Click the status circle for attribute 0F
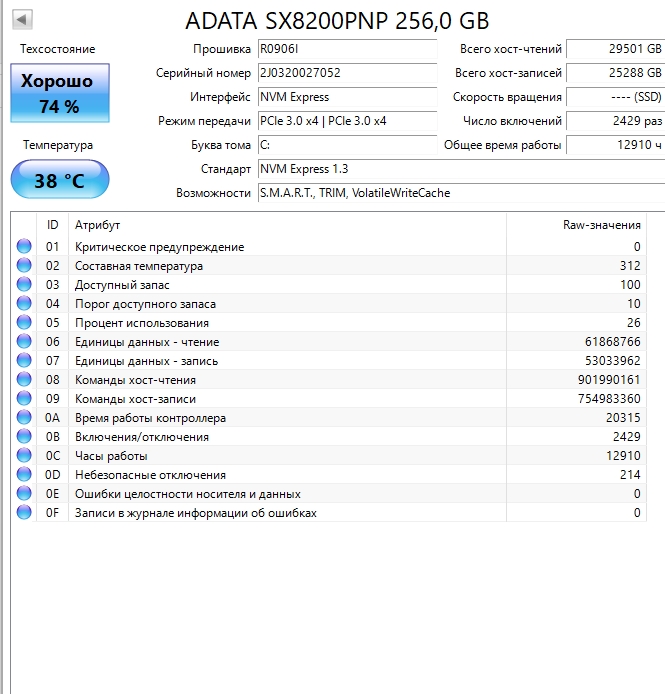Screen dimensions: 665x694 [x=24, y=513]
